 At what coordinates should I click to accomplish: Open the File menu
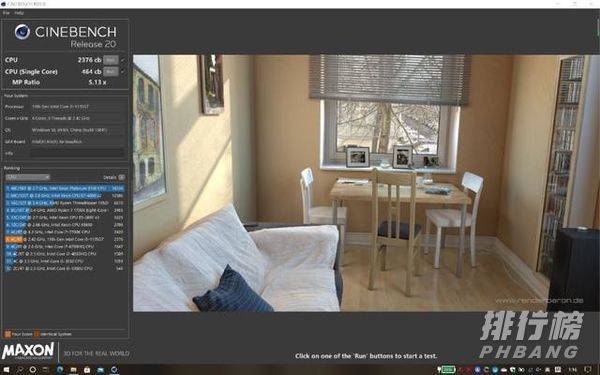tap(6, 13)
